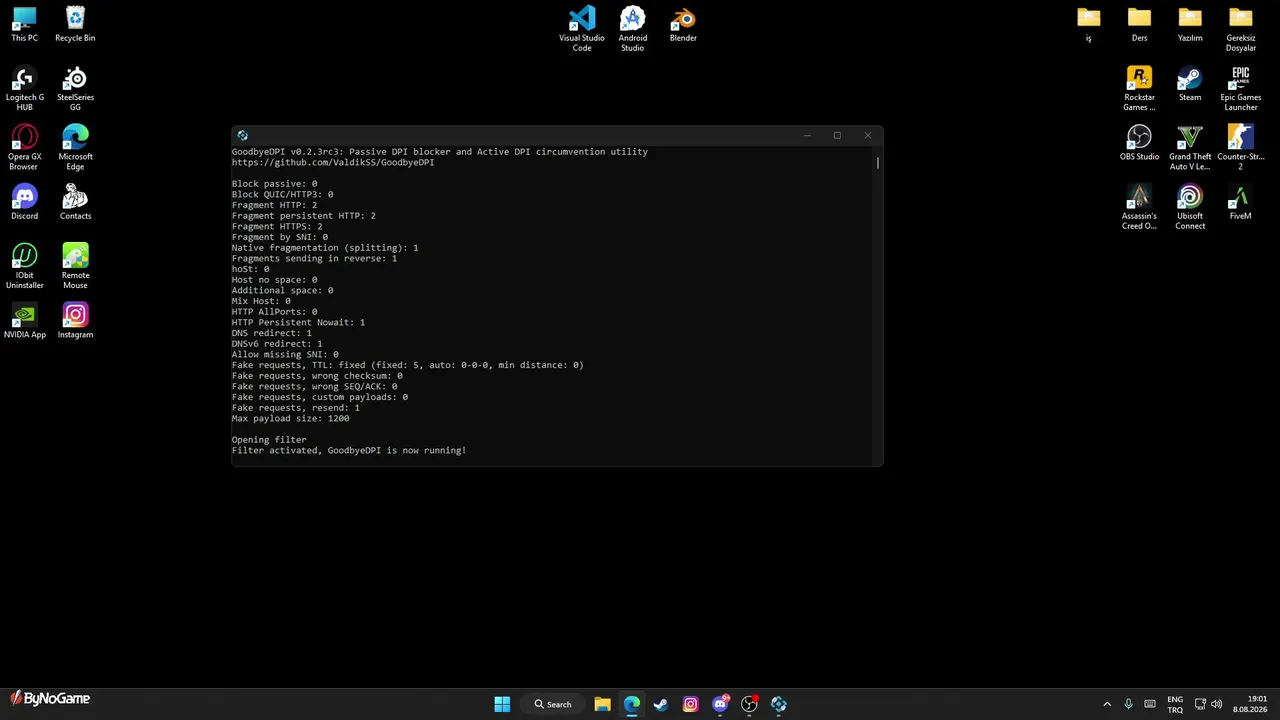Click the "Block passive: 0" console line
Viewport: 1280px width, 720px height.
click(274, 184)
